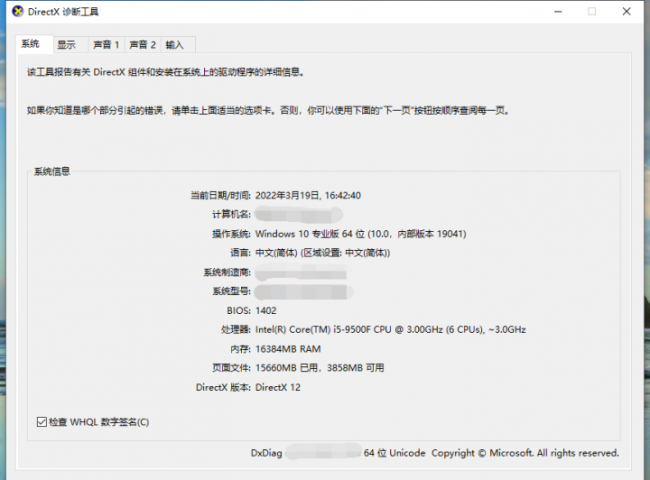Select the Intel Core i5-9500F processor text

[x=390, y=330]
